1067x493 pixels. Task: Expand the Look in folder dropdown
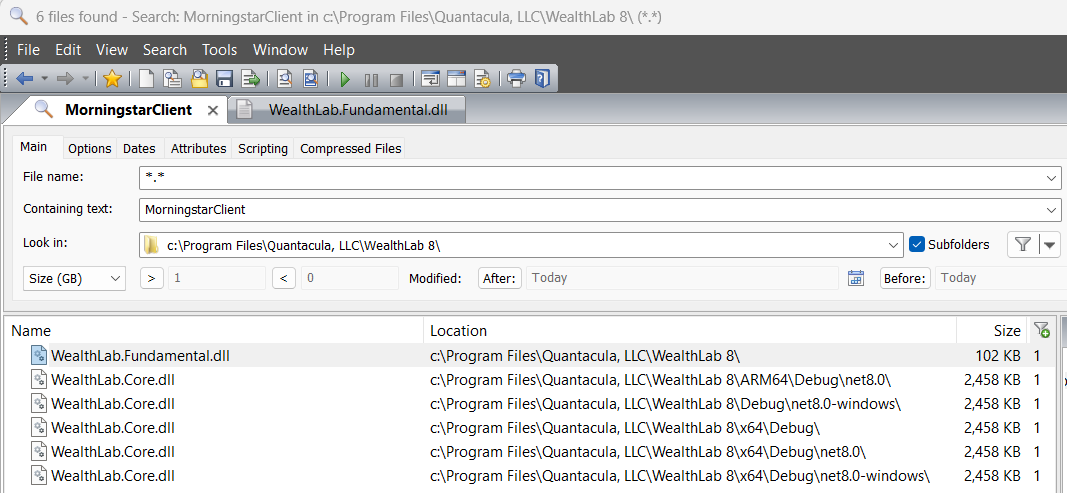894,245
